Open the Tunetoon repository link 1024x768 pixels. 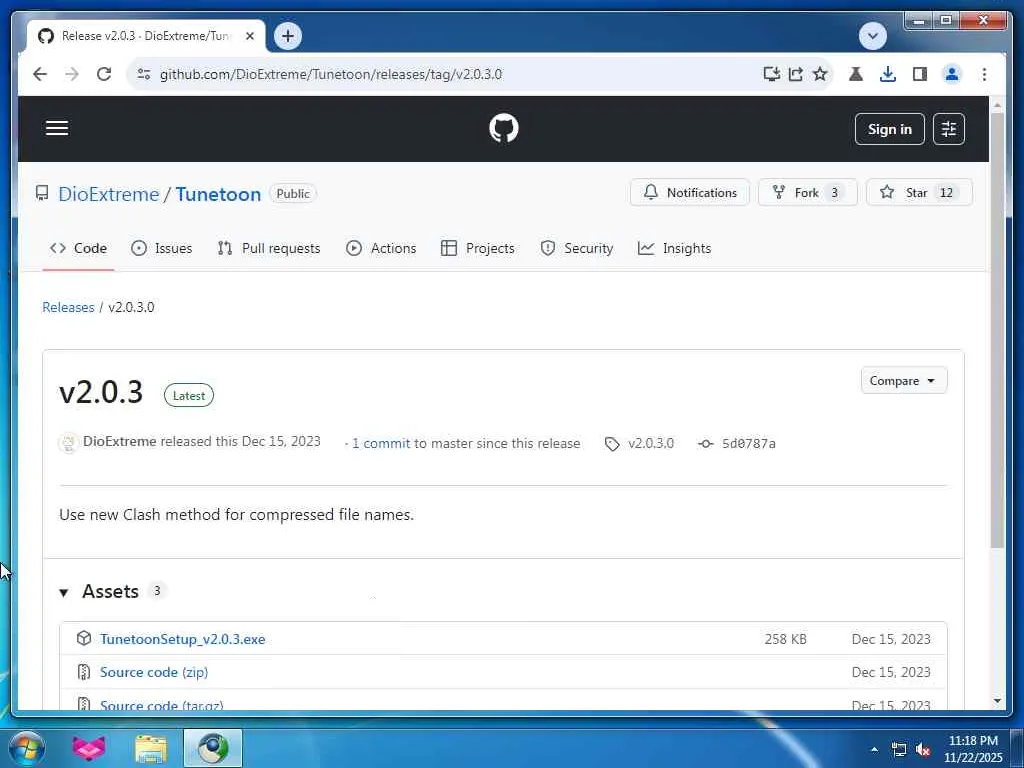[x=218, y=194]
